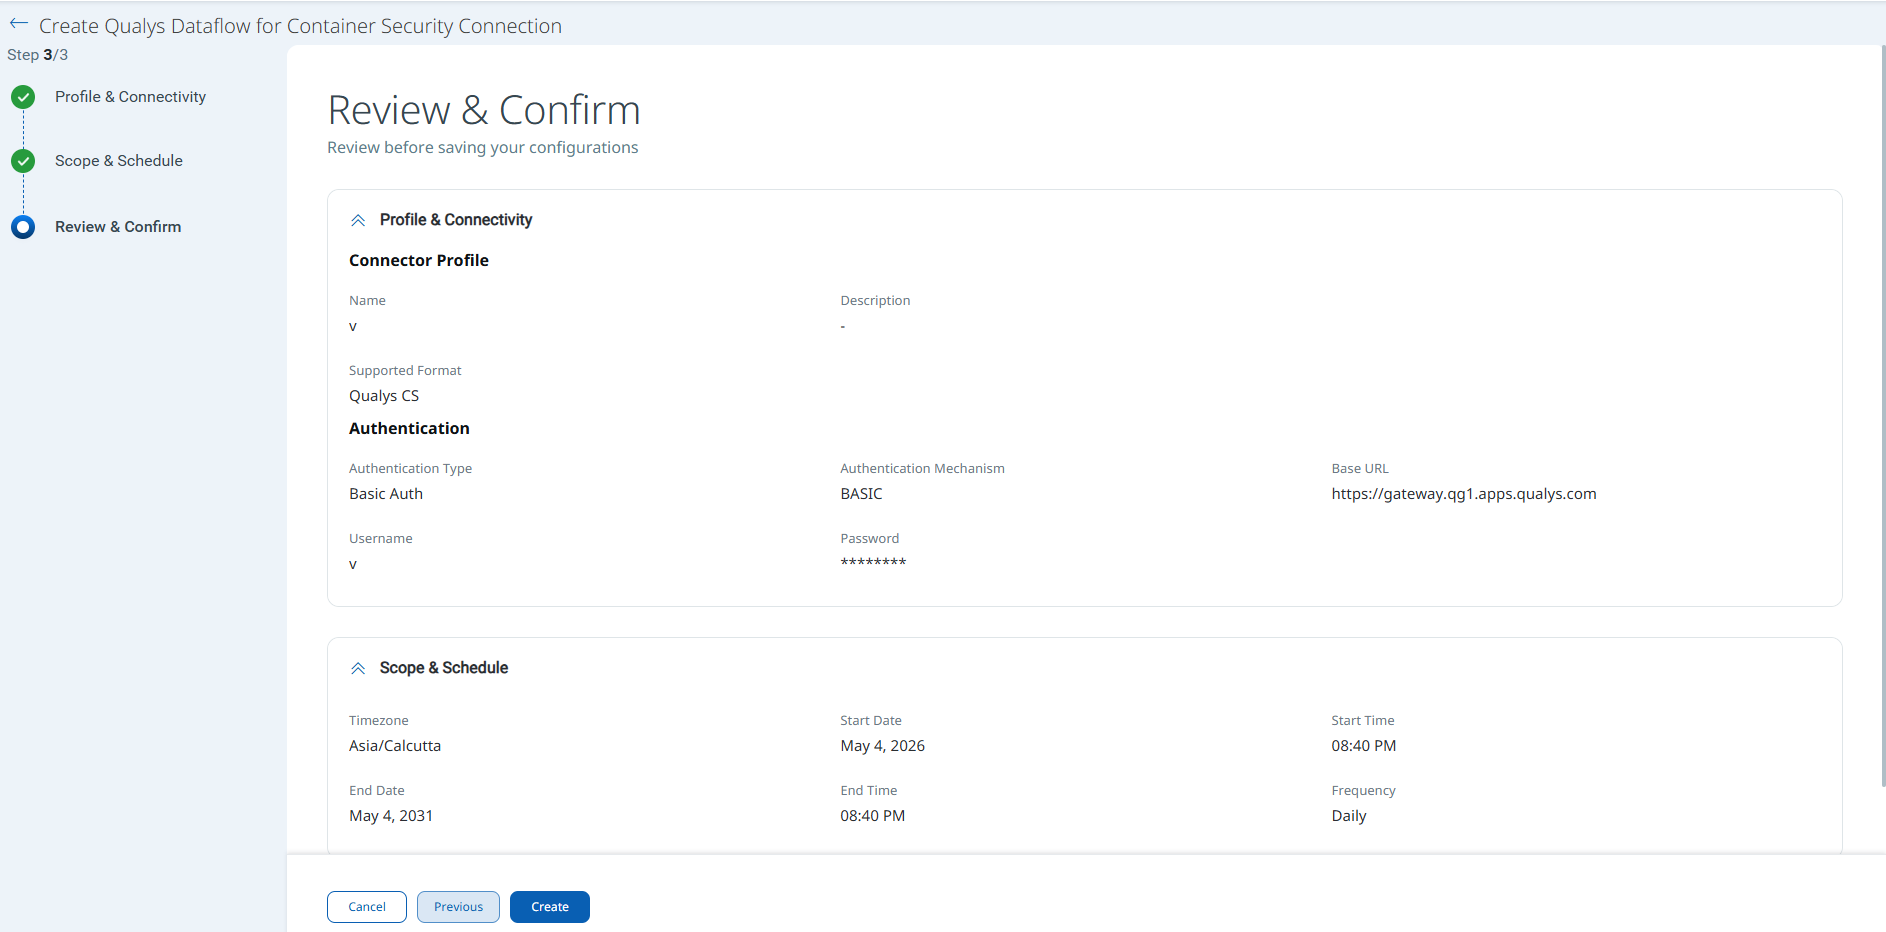Click the green checkmark beside Scope & Schedule step
This screenshot has height=932, width=1886.
pyautogui.click(x=23, y=161)
